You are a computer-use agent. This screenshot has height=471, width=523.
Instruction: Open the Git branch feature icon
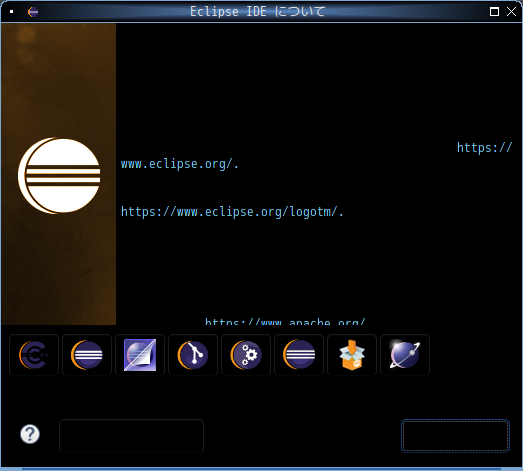click(x=193, y=355)
